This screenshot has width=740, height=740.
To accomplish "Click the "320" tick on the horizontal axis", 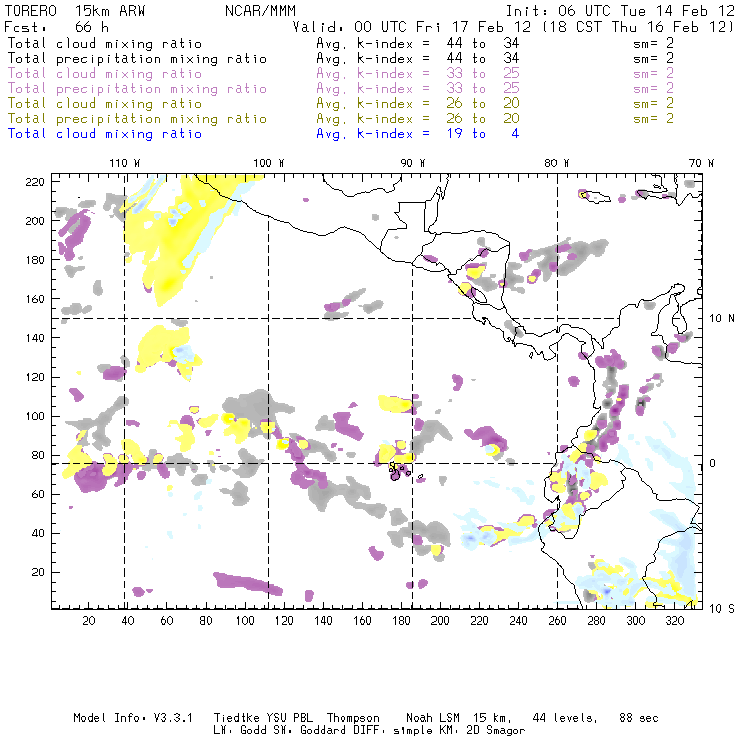I will point(674,621).
